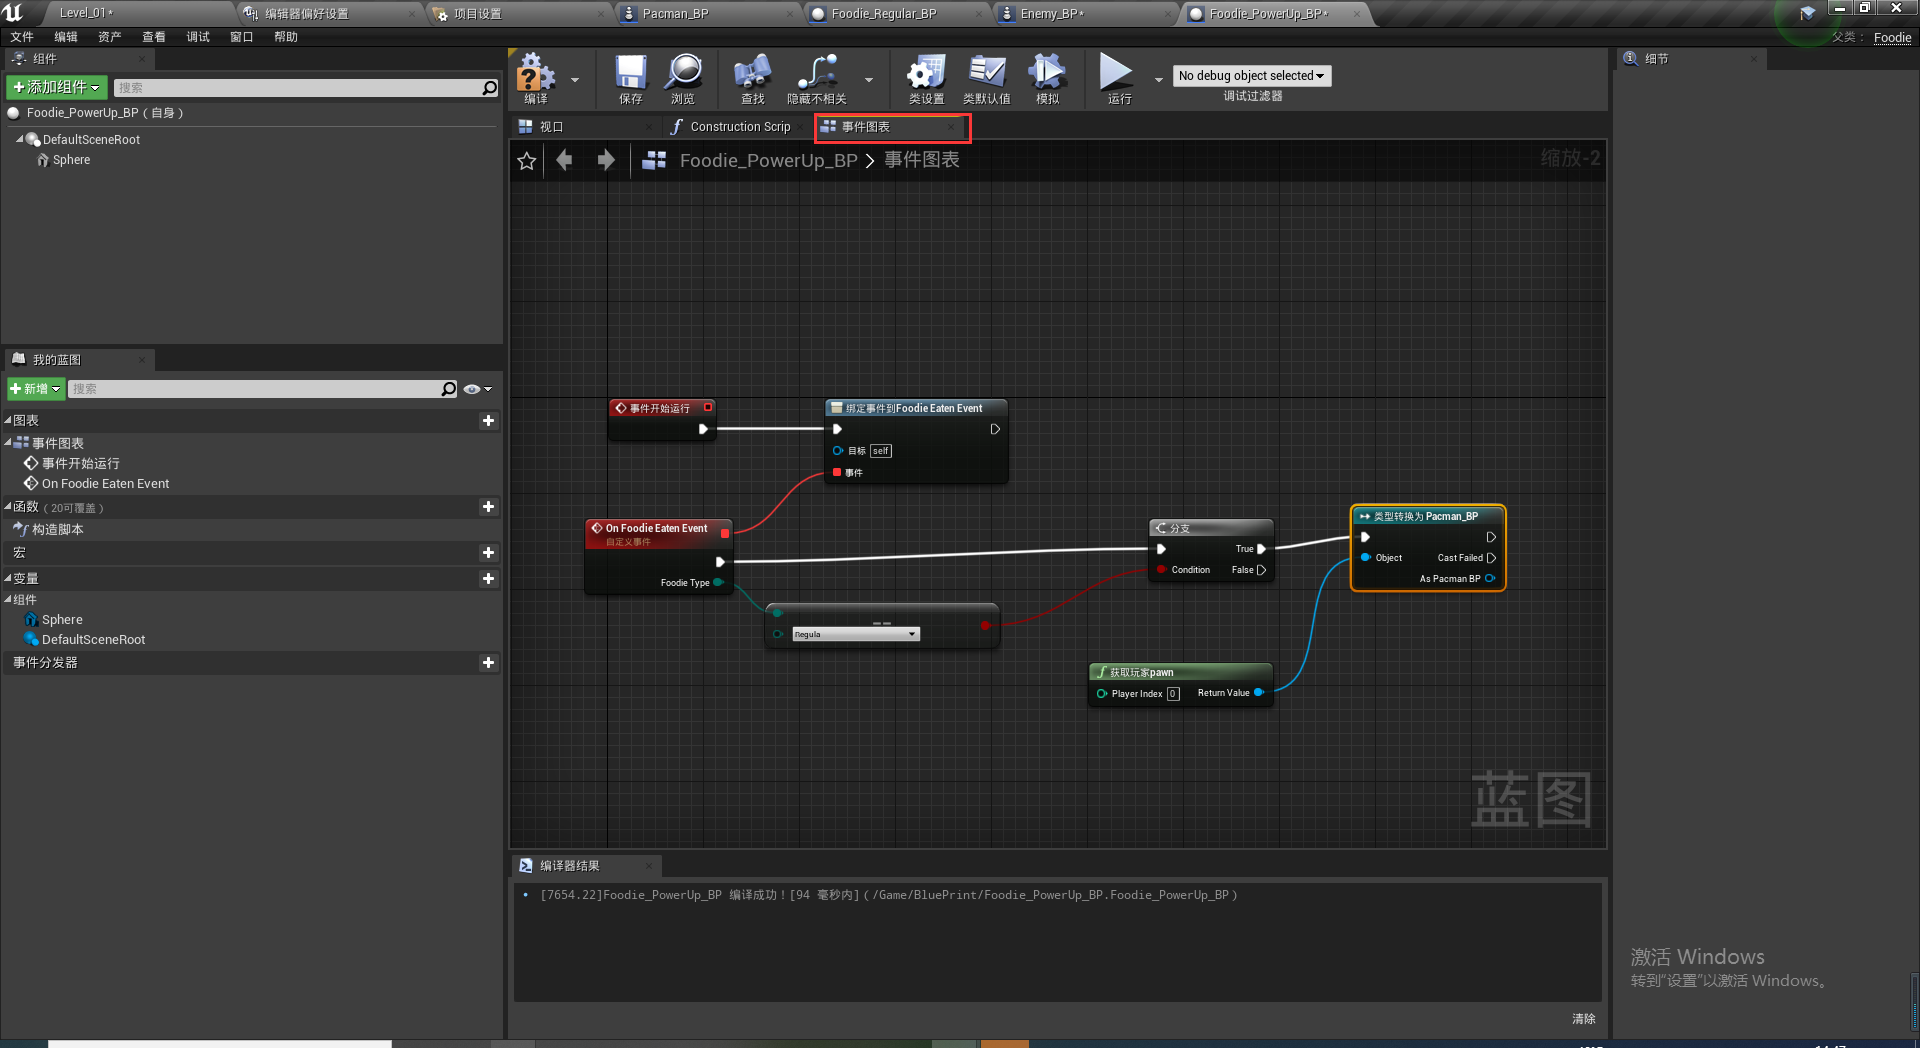Image resolution: width=1920 pixels, height=1048 pixels.
Task: Toggle the favorite star in the graph breadcrumb
Action: [x=526, y=160]
